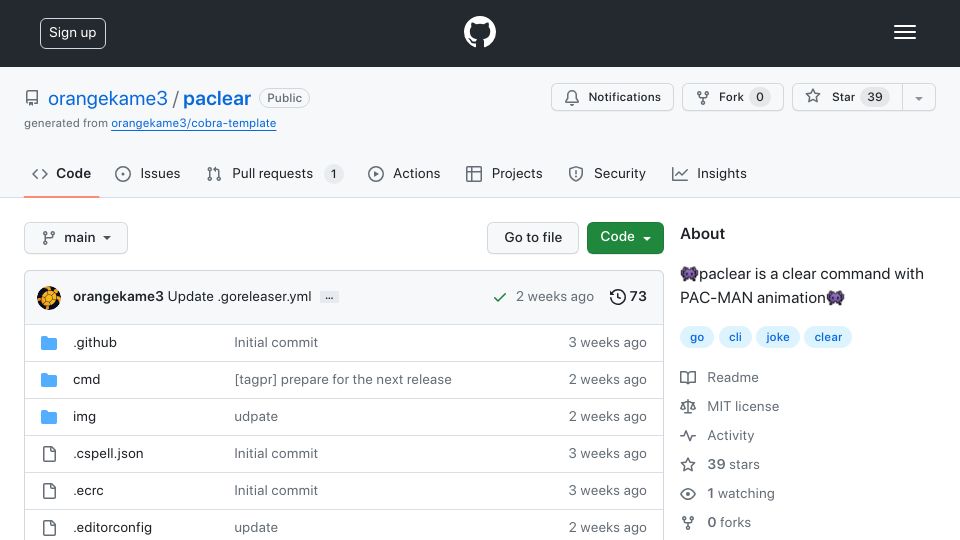Open the tagpr prepare for next release commit
960x540 pixels.
[343, 380]
